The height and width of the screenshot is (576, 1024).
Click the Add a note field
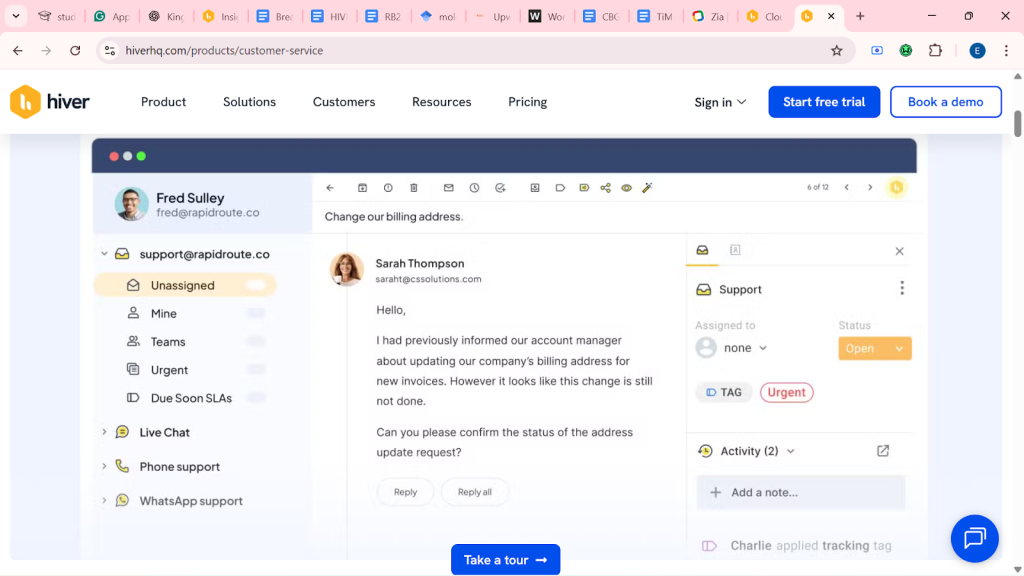pos(800,492)
